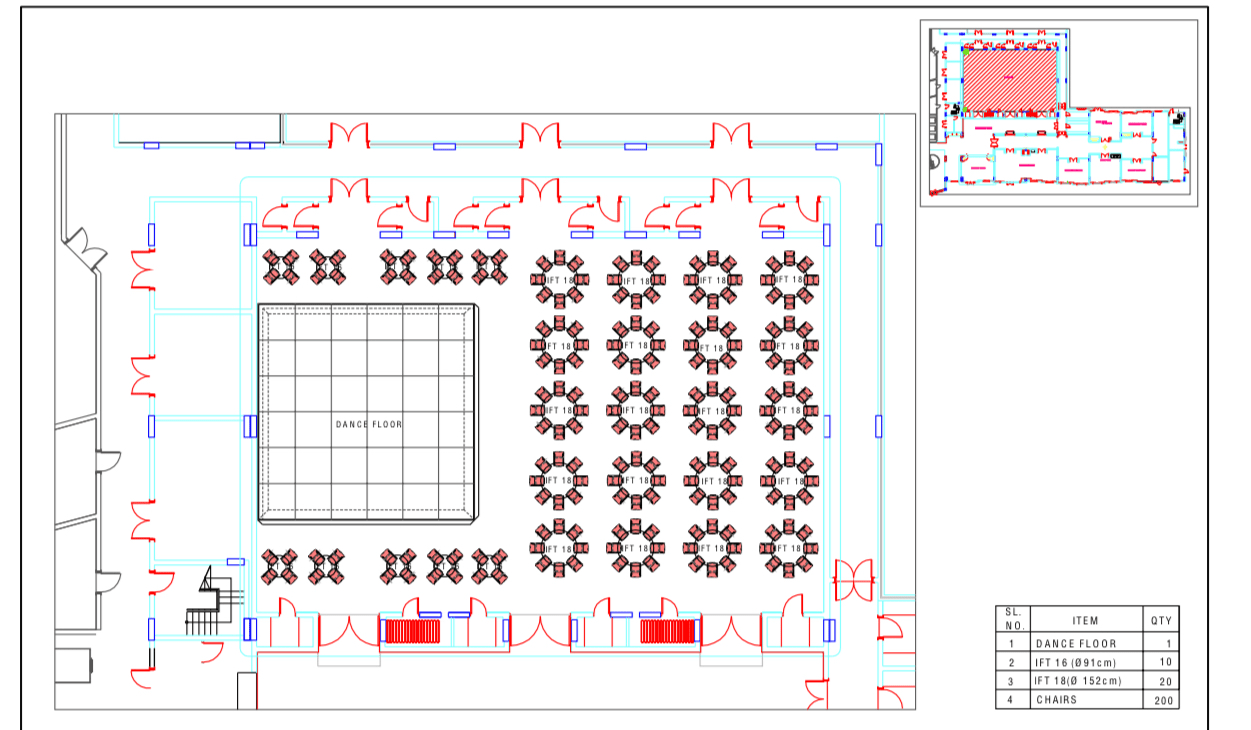
Task: Select last IFT 18 table in bottom row
Action: pyautogui.click(x=789, y=549)
